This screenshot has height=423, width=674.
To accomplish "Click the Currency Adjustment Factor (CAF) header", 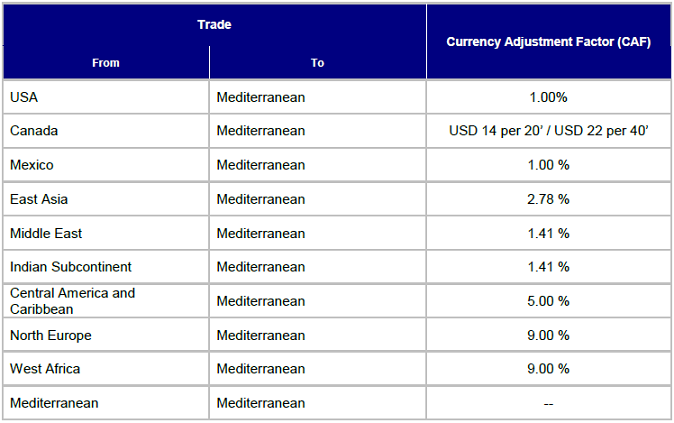I will 548,42.
